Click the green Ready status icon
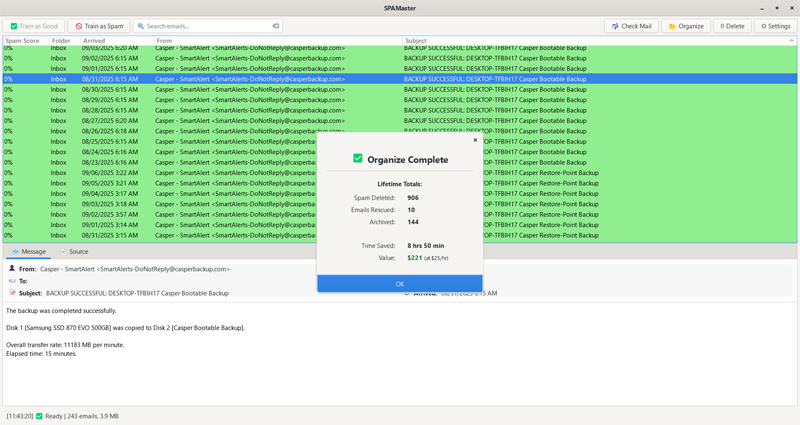Image resolution: width=800 pixels, height=425 pixels. click(x=39, y=416)
